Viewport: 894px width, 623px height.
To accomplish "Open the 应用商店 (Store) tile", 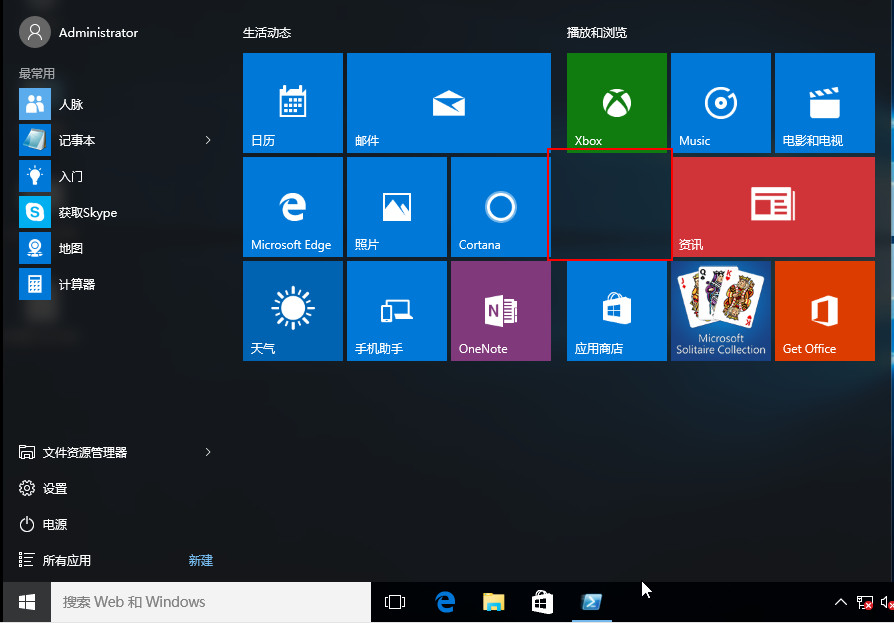I will [x=616, y=310].
